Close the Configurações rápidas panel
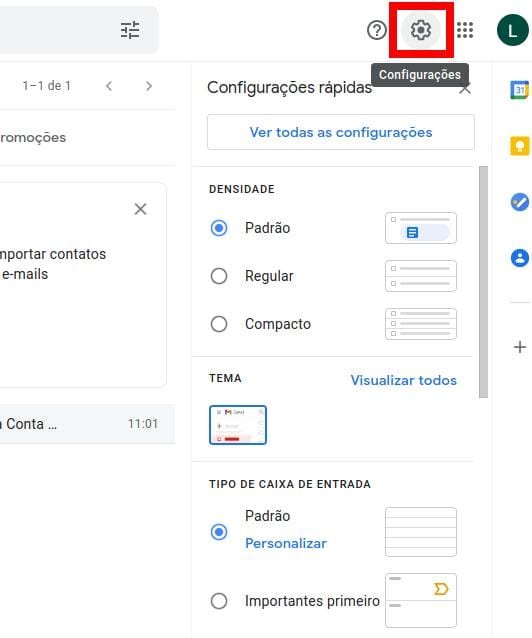This screenshot has width=532, height=638. 465,88
